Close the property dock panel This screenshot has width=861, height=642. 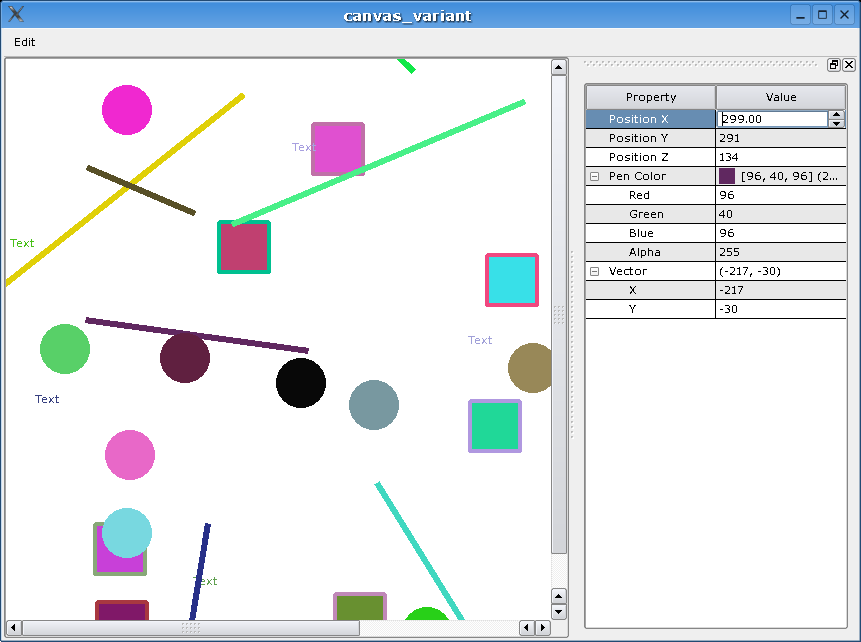click(849, 65)
